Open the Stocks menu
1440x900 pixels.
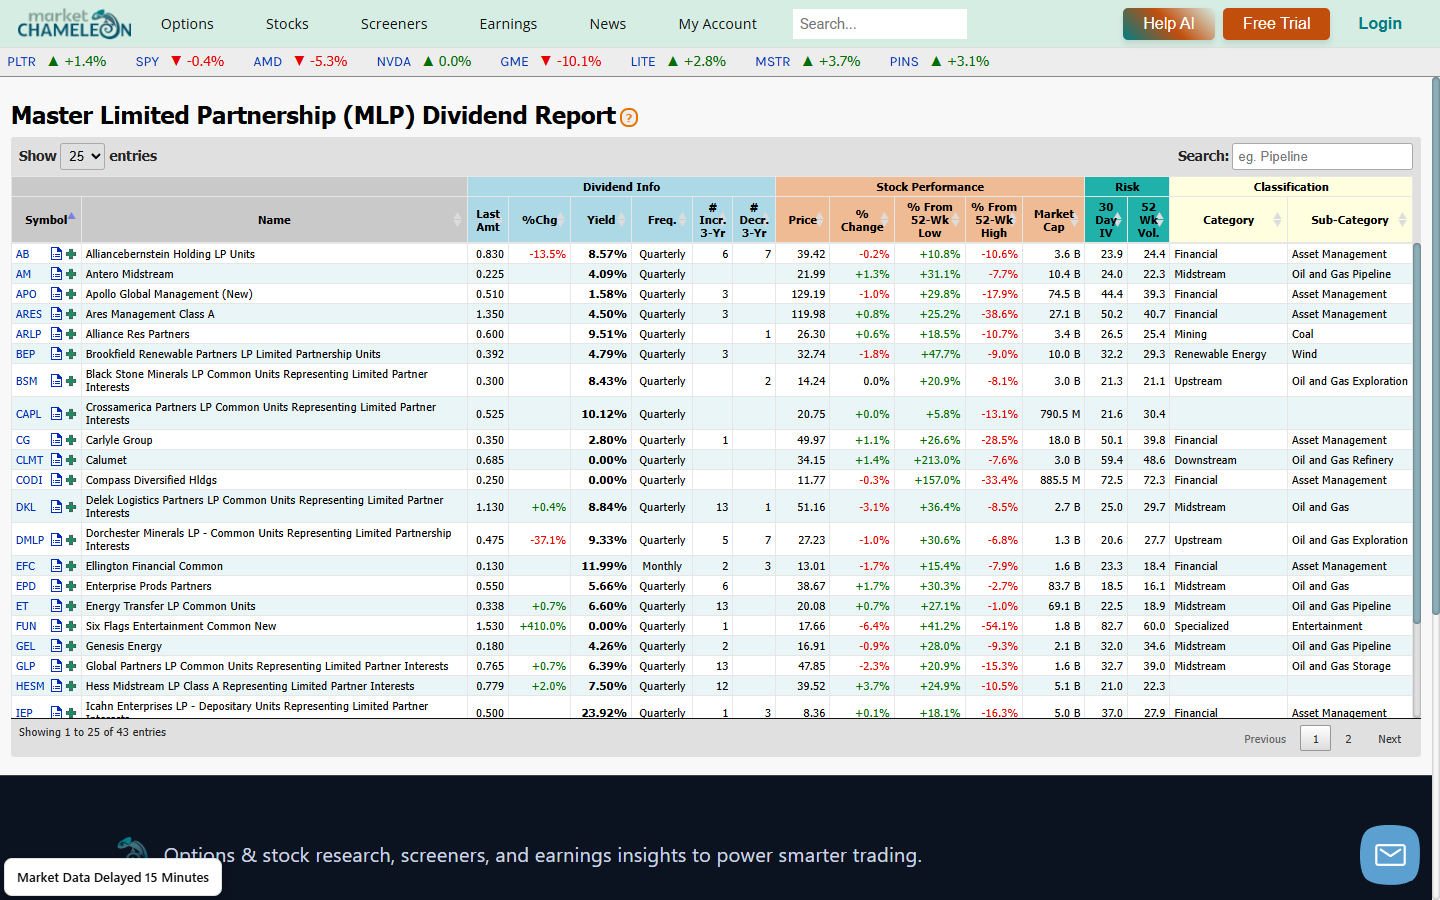pyautogui.click(x=287, y=24)
